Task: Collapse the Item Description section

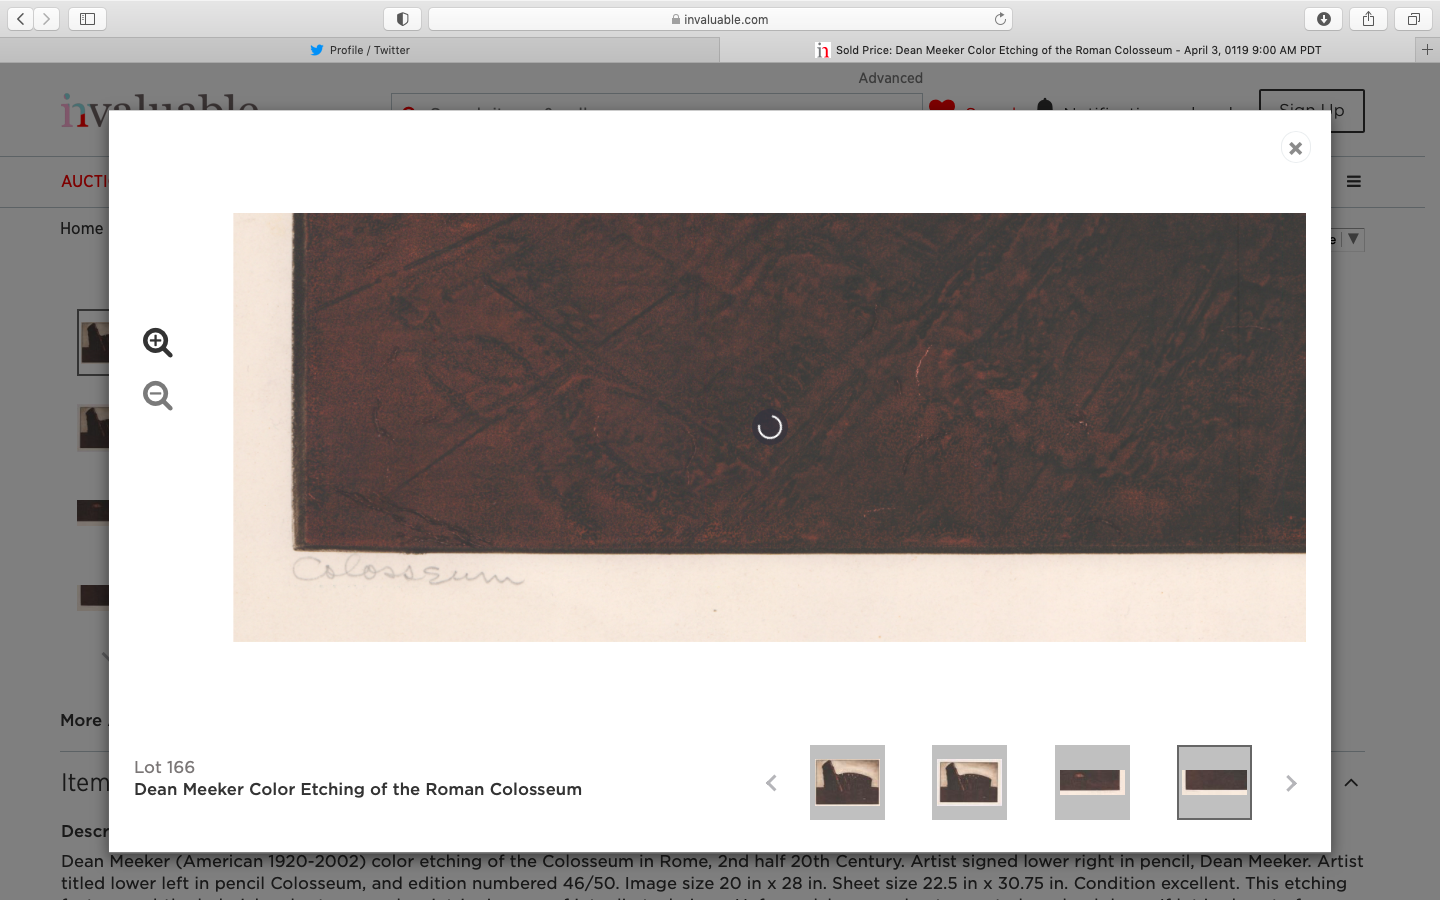Action: point(1353,783)
